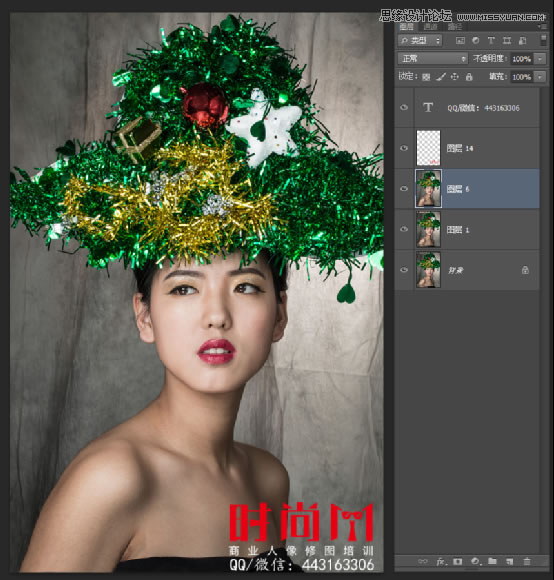Select layer name 图层 14
The height and width of the screenshot is (580, 554).
pyautogui.click(x=460, y=148)
